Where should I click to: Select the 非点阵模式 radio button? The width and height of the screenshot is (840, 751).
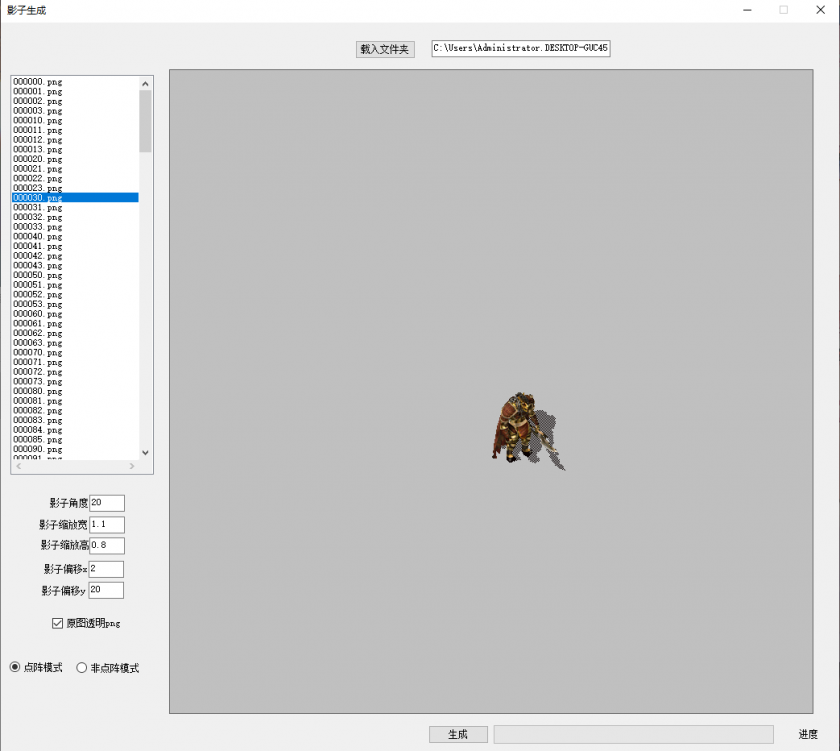tap(82, 668)
